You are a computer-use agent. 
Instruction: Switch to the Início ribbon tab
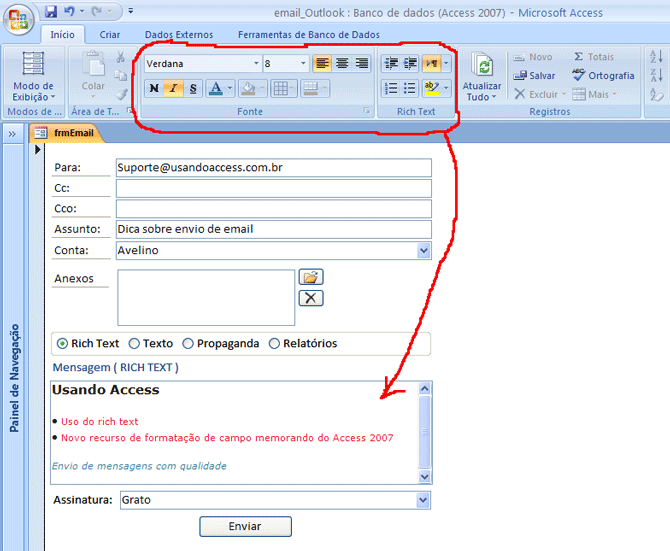pos(62,35)
